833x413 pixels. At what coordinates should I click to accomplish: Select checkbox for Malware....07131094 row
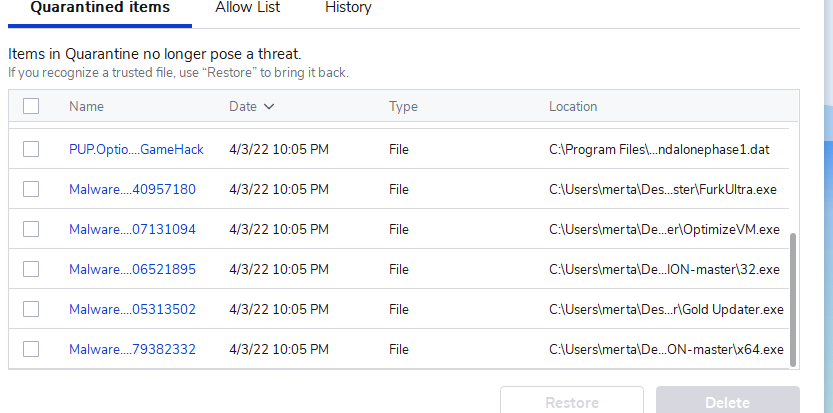tap(31, 229)
